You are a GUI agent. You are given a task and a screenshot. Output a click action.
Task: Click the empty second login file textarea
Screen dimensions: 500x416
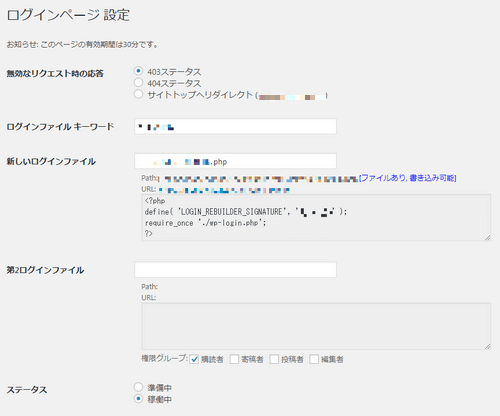tap(316, 326)
